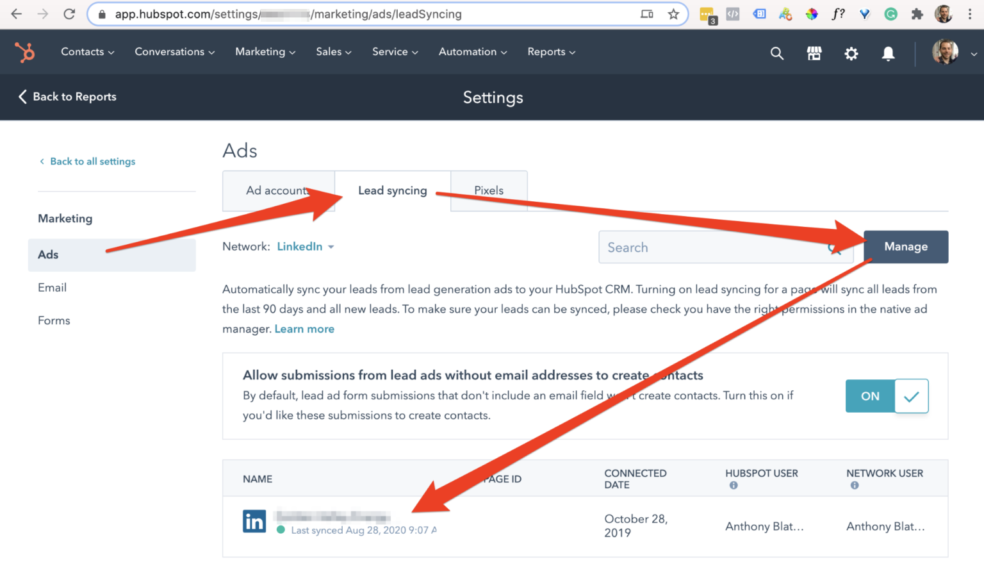Click the CONNECTED DATE column header
984x571 pixels.
(635, 479)
